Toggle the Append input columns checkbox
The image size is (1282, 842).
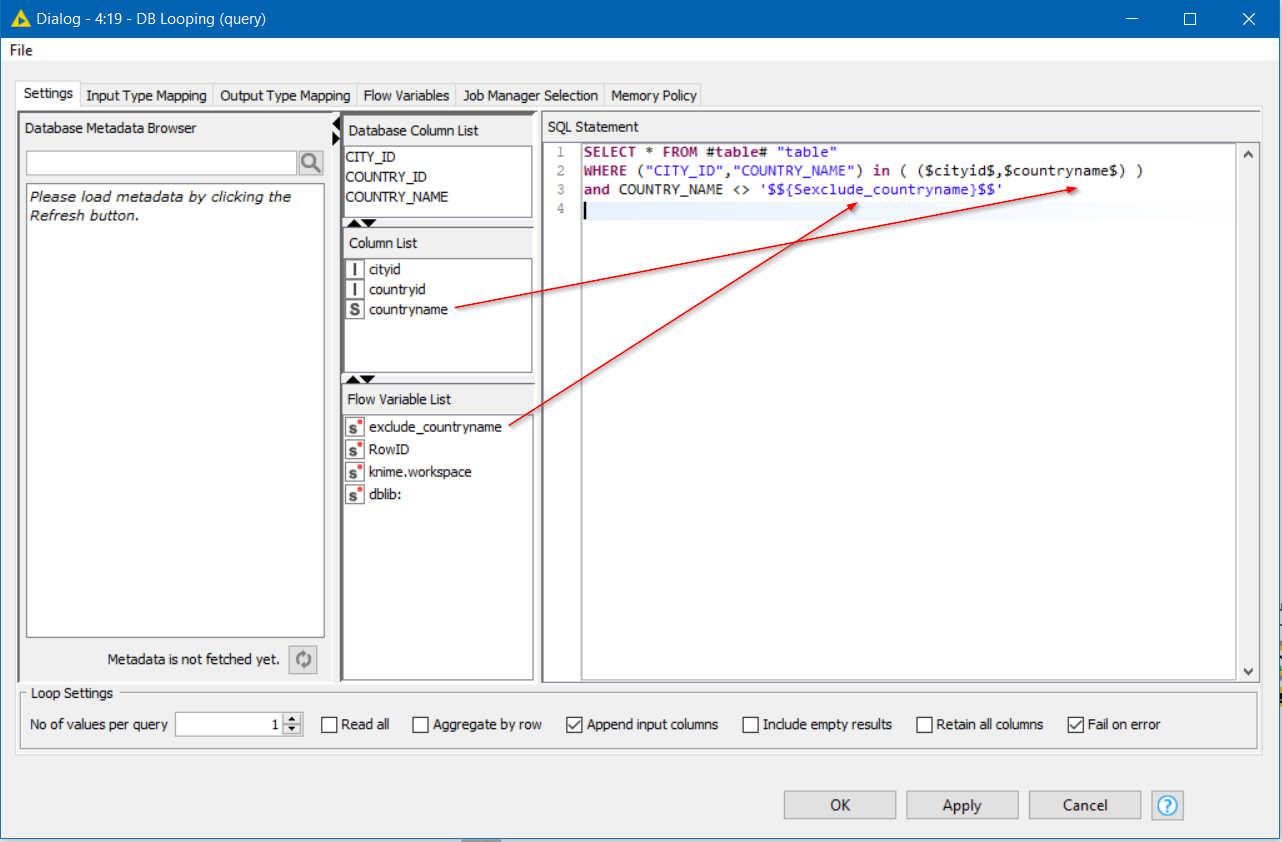(575, 725)
